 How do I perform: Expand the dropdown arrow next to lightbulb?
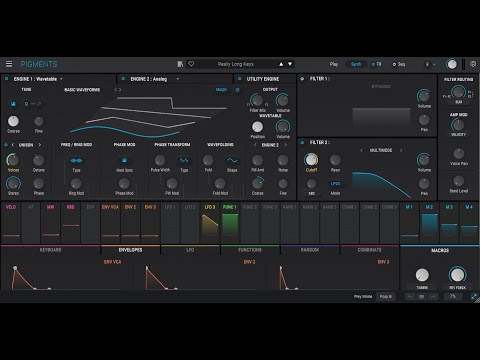[x=434, y=64]
